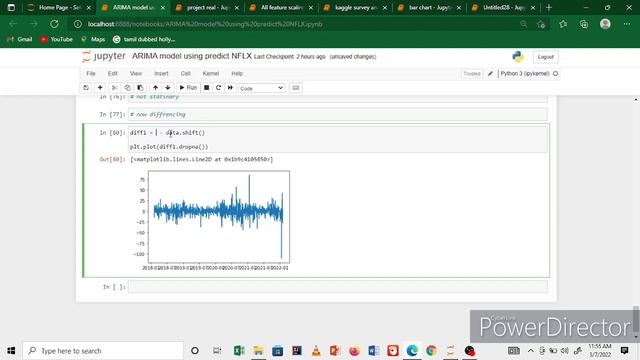Open the command palette keyboard icon
The height and width of the screenshot is (360, 640).
click(x=296, y=88)
